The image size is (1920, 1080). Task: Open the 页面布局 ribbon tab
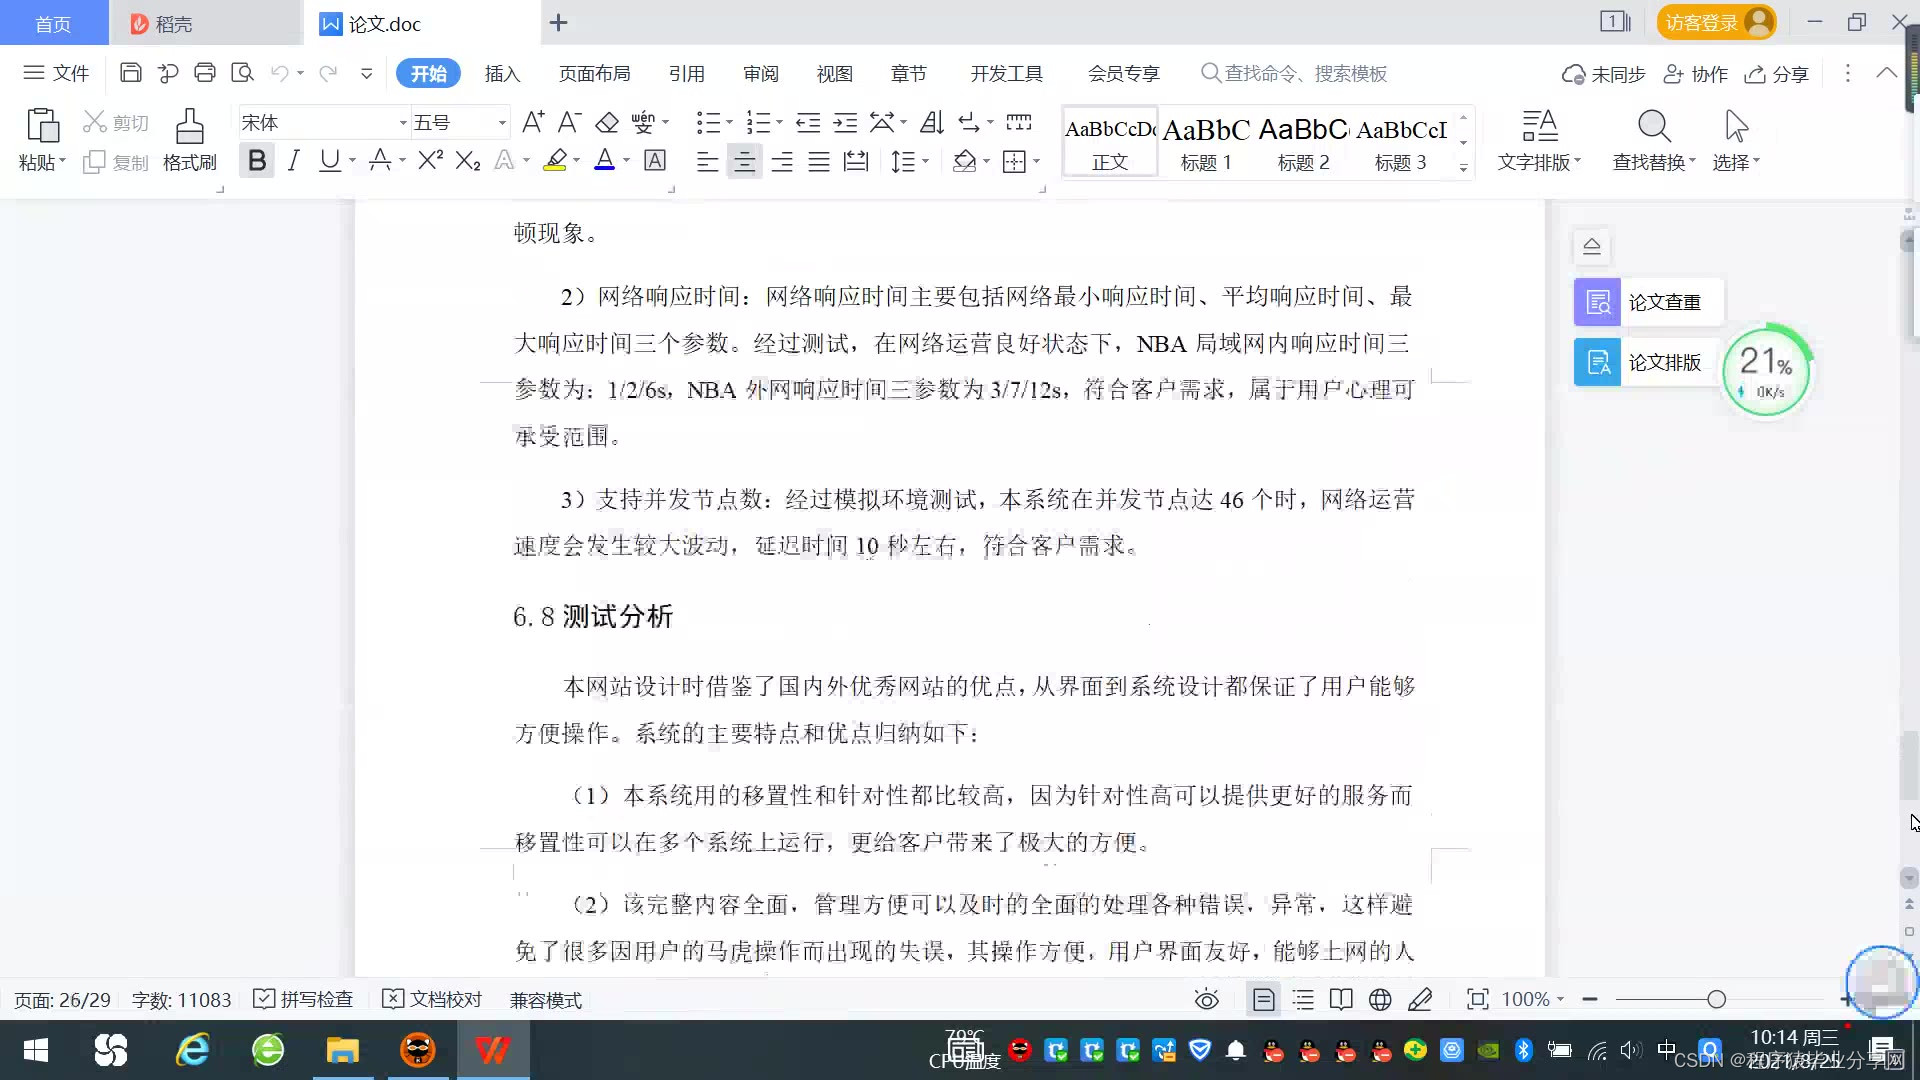(594, 74)
